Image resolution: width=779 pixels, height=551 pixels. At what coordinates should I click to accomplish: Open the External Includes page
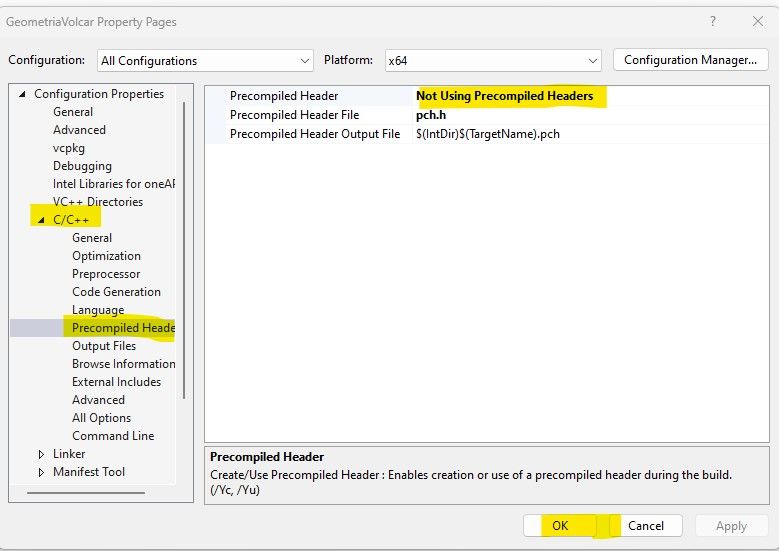[116, 382]
